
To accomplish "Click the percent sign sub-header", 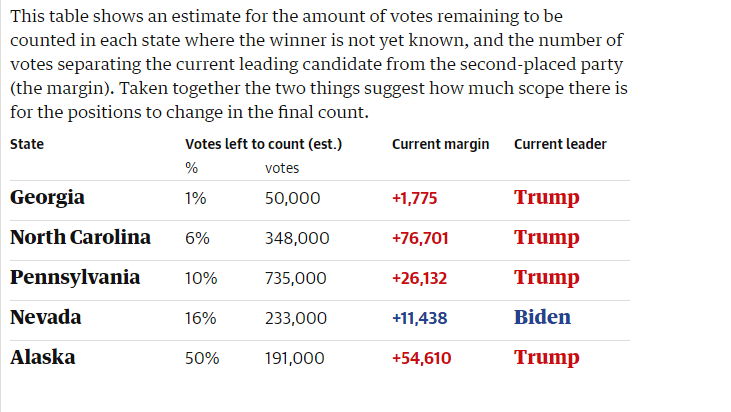I will pos(192,168).
